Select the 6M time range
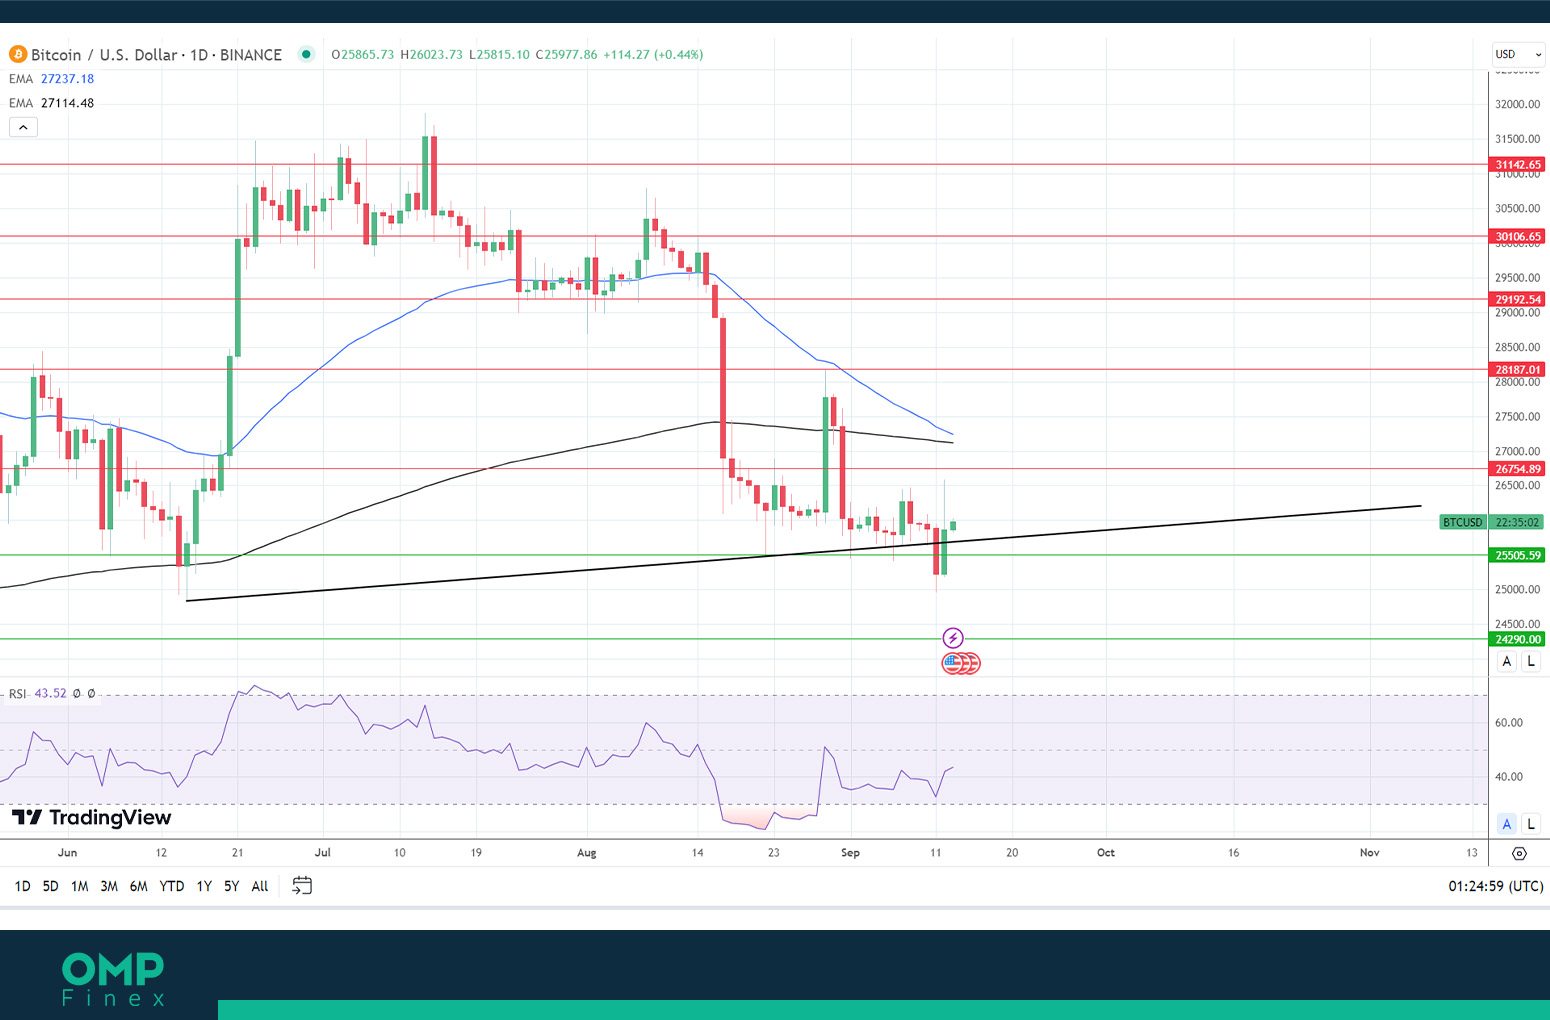The image size is (1550, 1020). point(139,886)
